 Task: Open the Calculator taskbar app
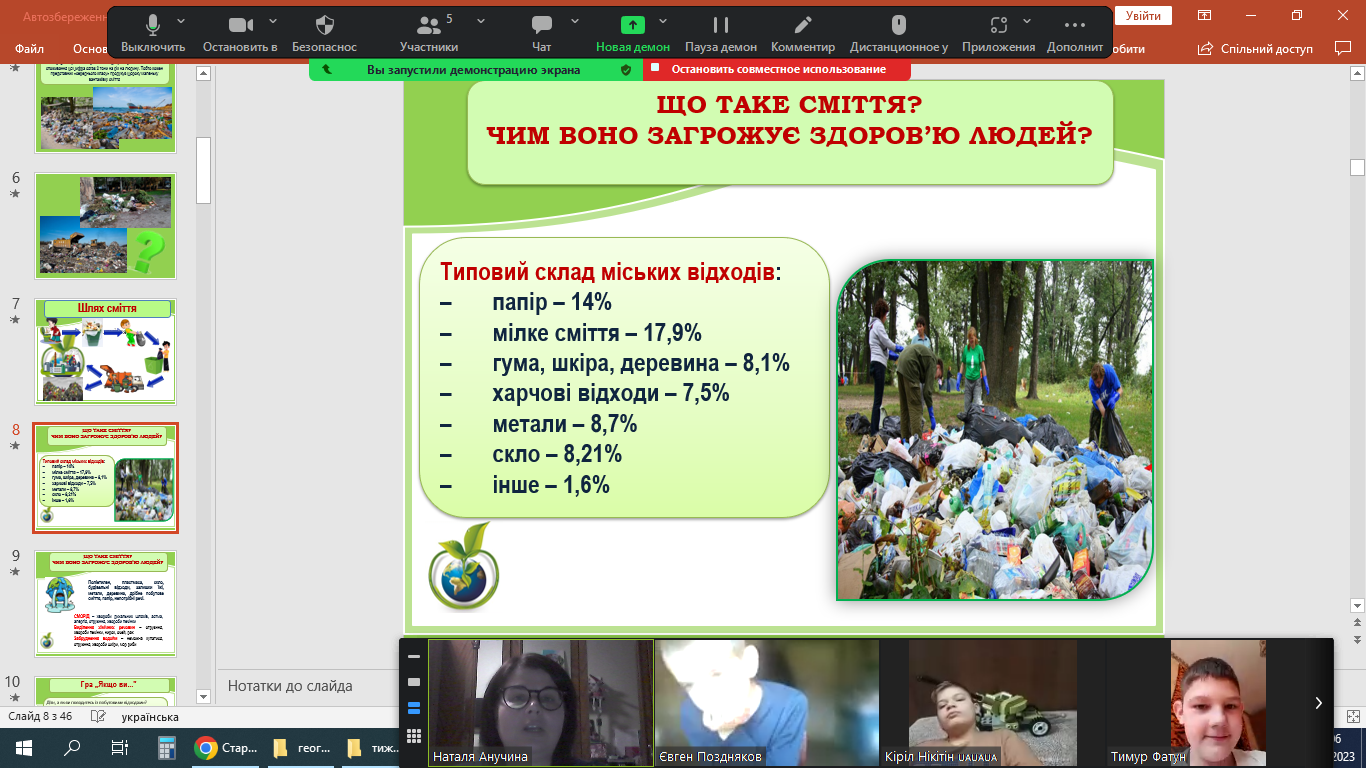pos(166,748)
